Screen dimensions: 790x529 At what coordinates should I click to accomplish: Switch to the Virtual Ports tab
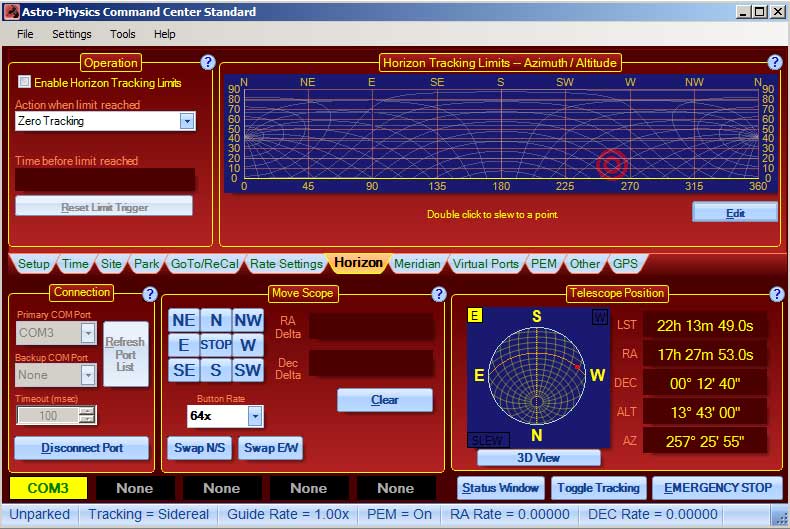(485, 263)
